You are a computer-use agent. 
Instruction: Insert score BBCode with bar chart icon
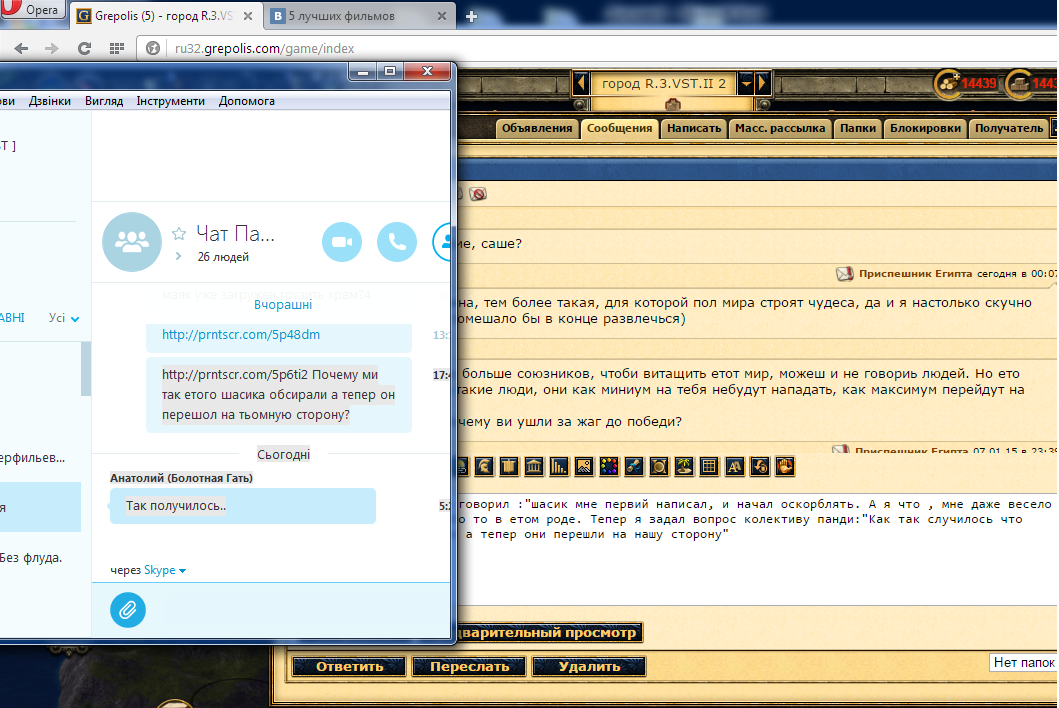(x=559, y=467)
